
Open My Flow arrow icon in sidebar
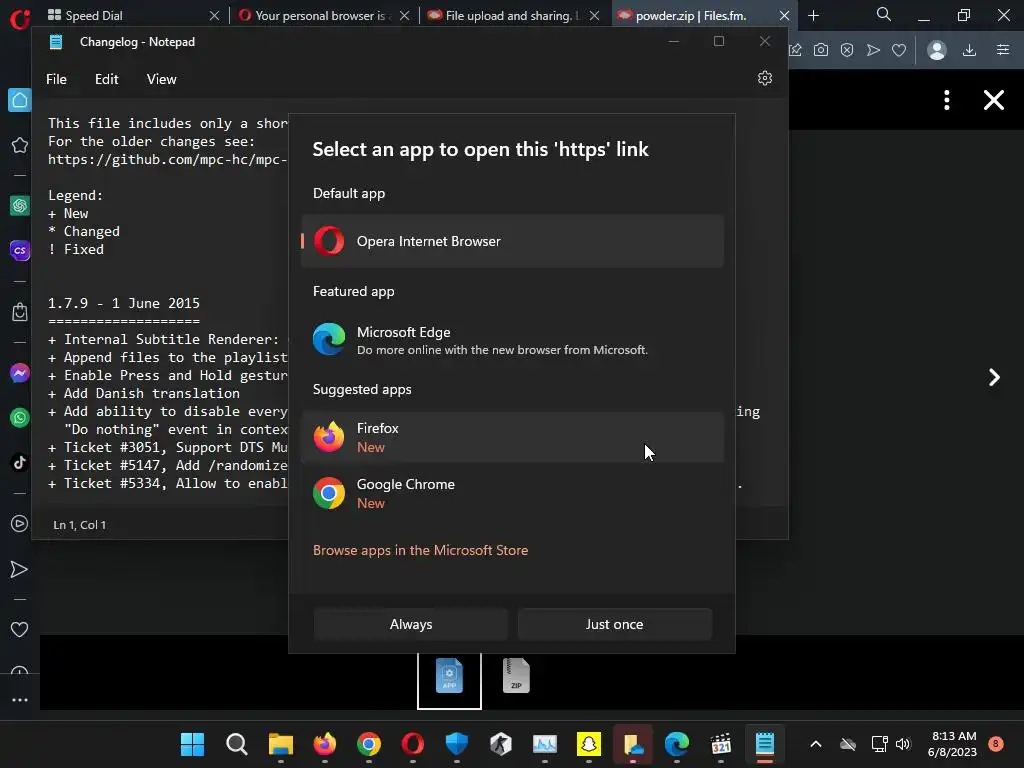pyautogui.click(x=20, y=569)
